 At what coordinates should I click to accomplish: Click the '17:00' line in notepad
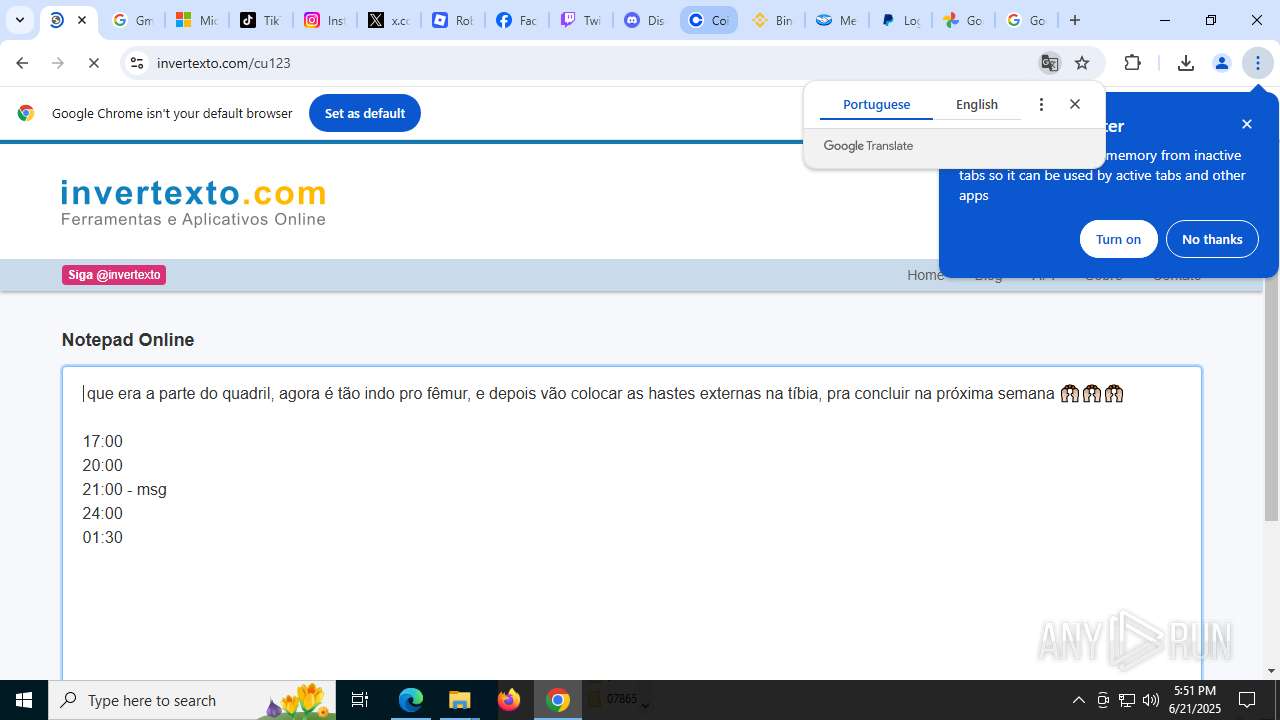coord(103,441)
